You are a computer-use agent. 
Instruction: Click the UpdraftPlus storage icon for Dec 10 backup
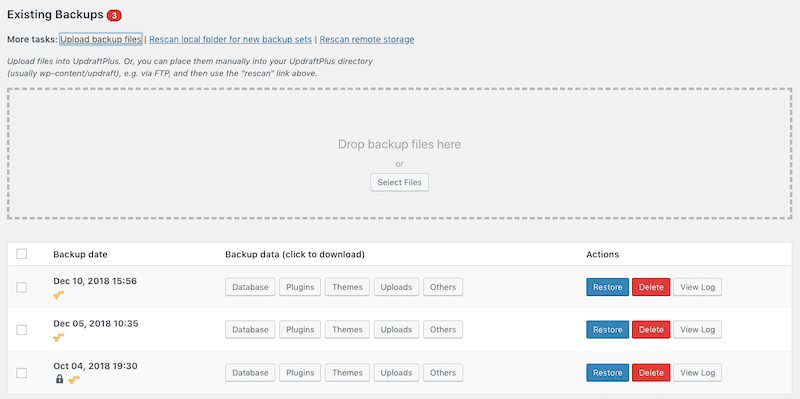[x=59, y=294]
